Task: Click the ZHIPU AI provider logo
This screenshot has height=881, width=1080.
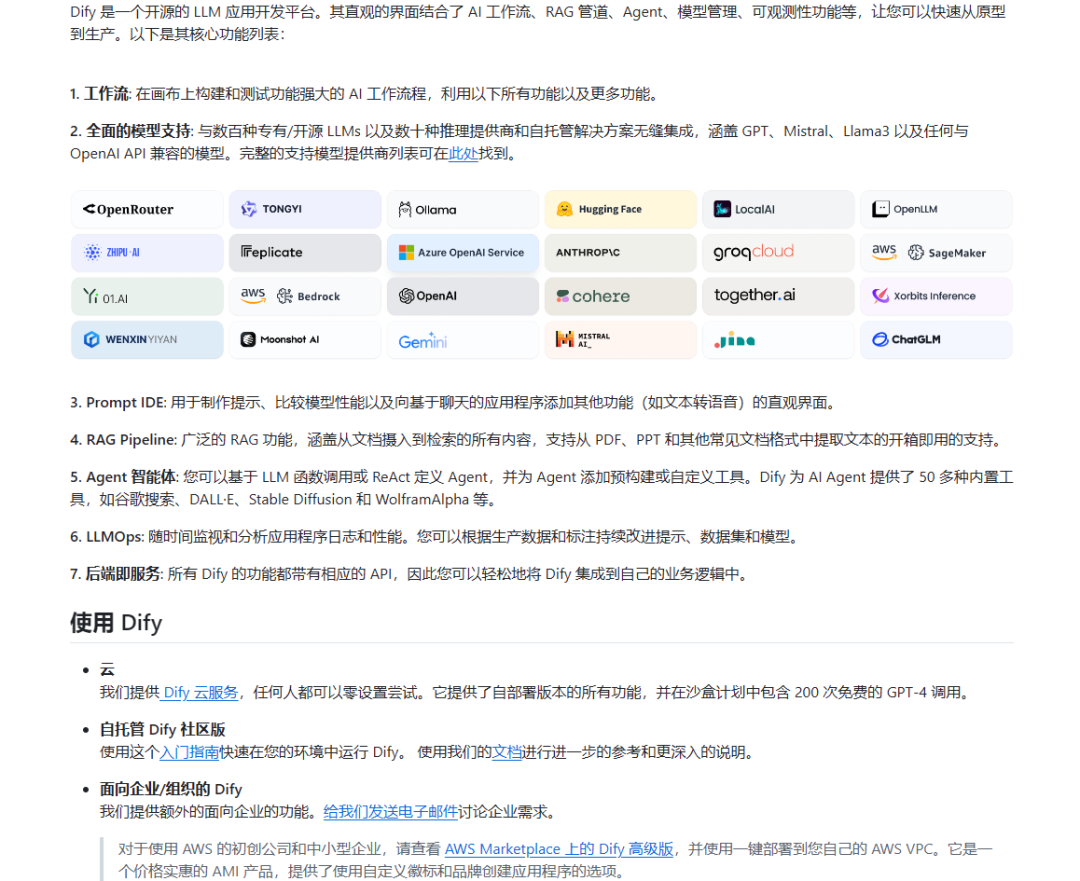Action: point(147,253)
